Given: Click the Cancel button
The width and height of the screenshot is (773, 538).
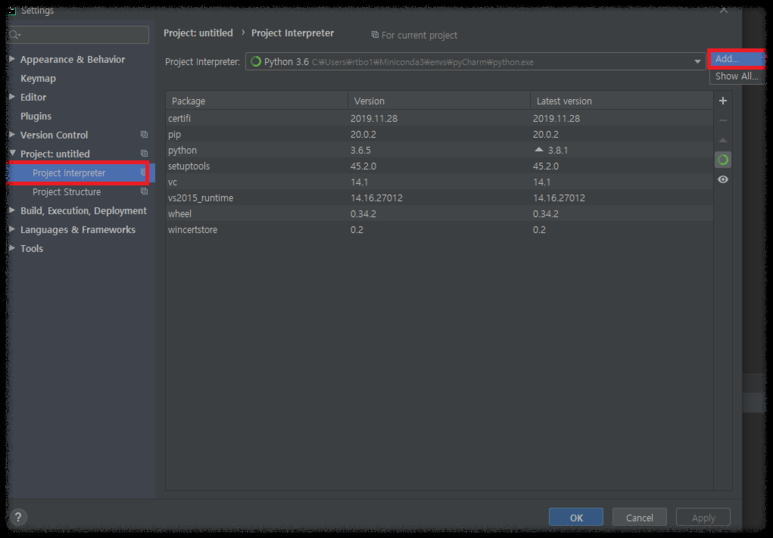Looking at the screenshot, I should [x=639, y=518].
